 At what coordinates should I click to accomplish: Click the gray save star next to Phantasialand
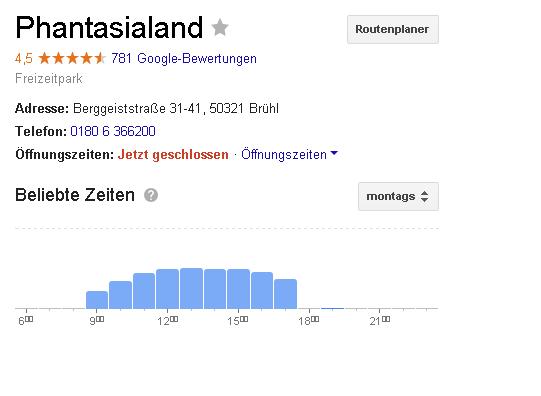coord(220,28)
